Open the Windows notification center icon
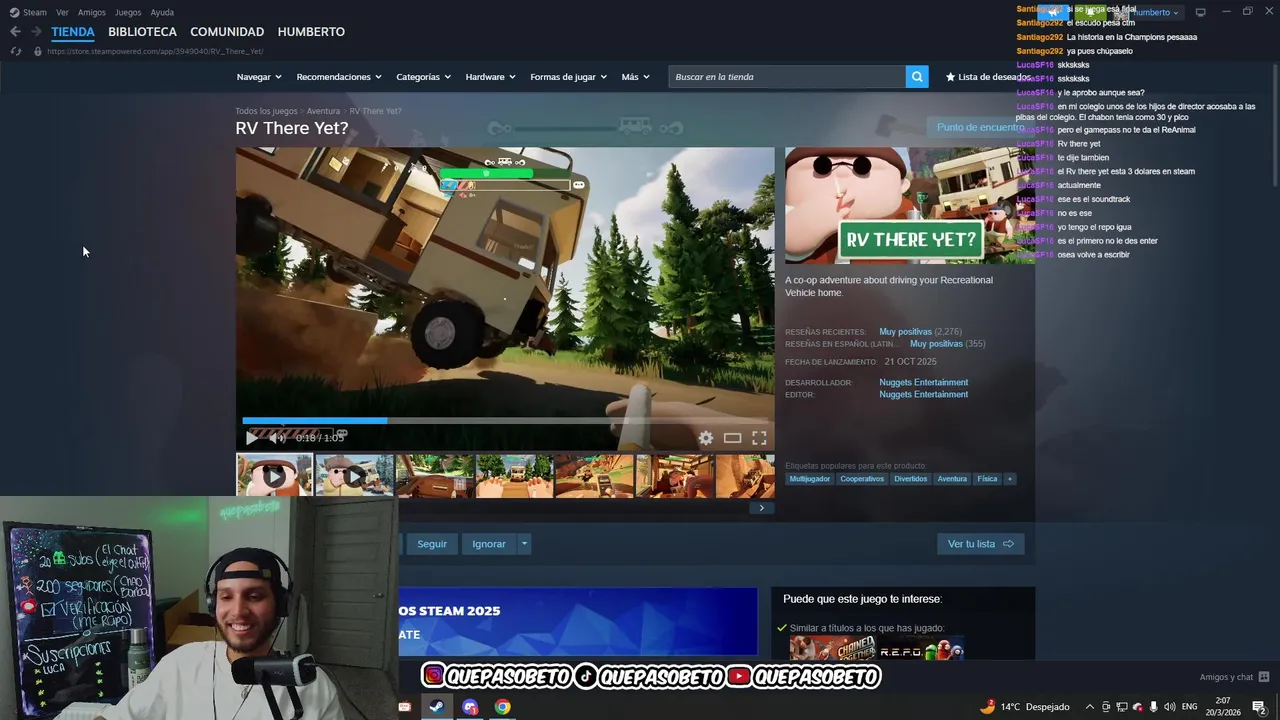The height and width of the screenshot is (720, 1280). pyautogui.click(x=1259, y=707)
